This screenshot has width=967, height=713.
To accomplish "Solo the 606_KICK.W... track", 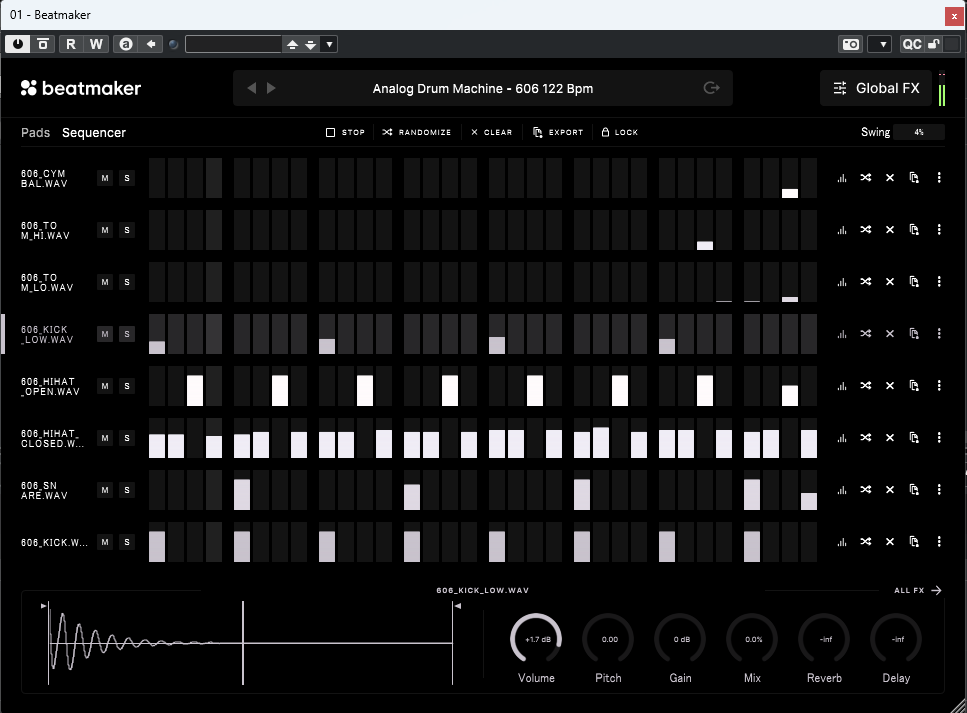I will pos(127,542).
